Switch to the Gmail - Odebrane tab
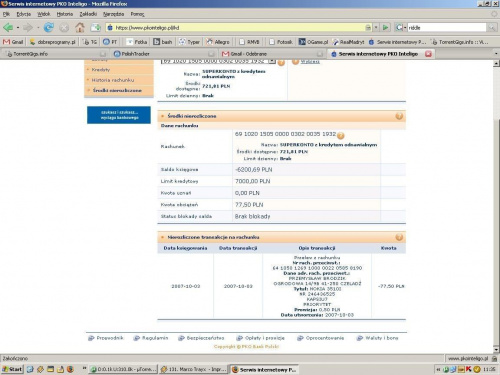Image resolution: width=500 pixels, height=375 pixels. 272,54
